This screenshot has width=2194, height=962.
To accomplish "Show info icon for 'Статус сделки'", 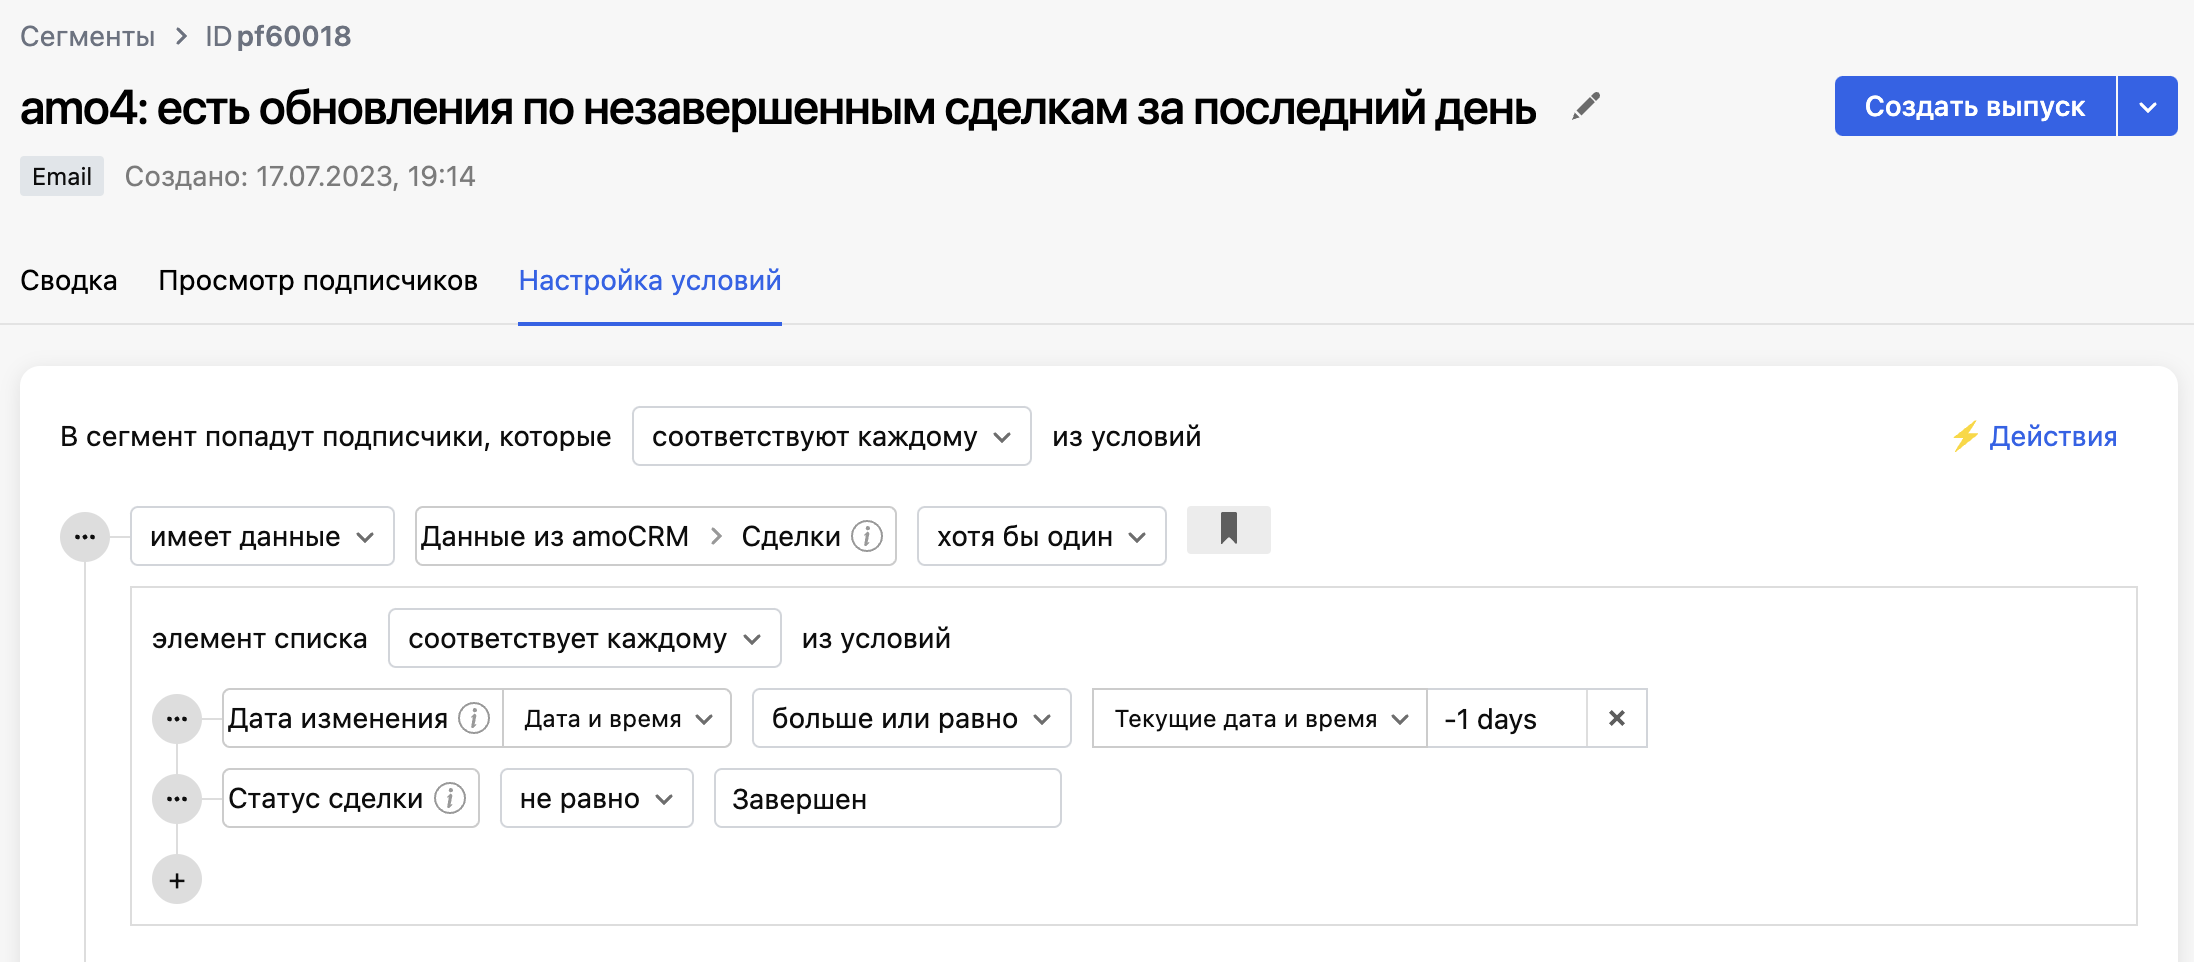I will coord(450,798).
